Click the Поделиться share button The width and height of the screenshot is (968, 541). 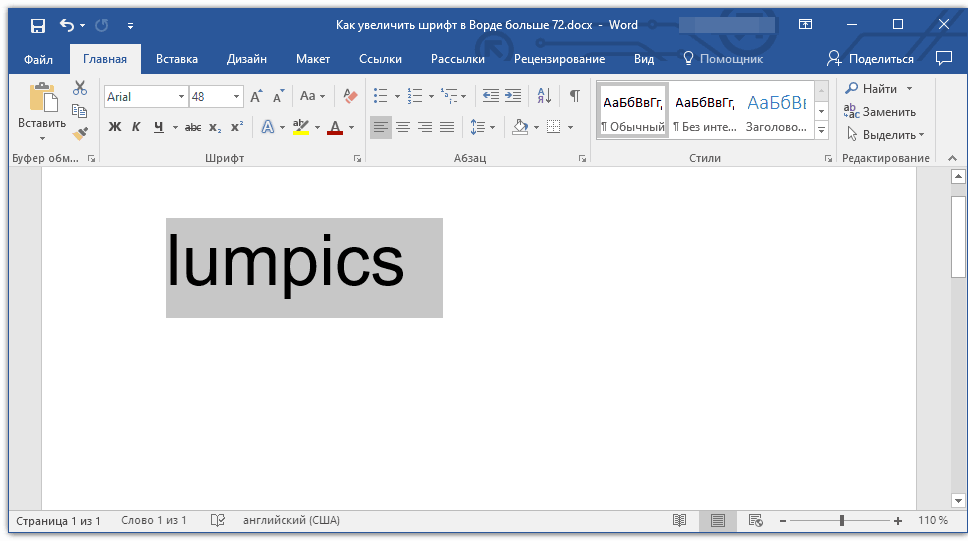pos(870,59)
